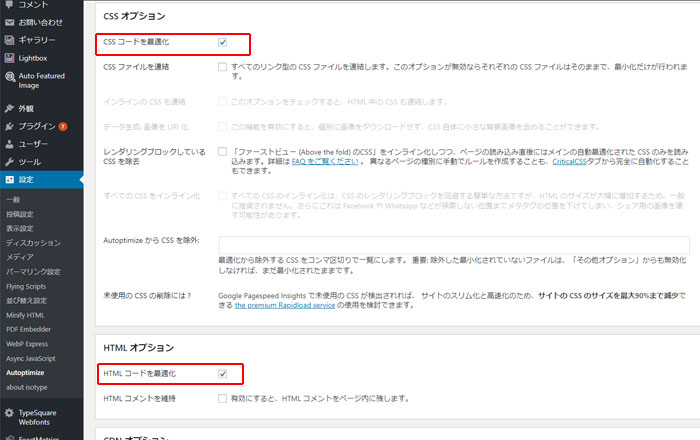Toggle すべての CSS をインライン化 checkbox
This screenshot has height=440, width=700.
point(222,196)
